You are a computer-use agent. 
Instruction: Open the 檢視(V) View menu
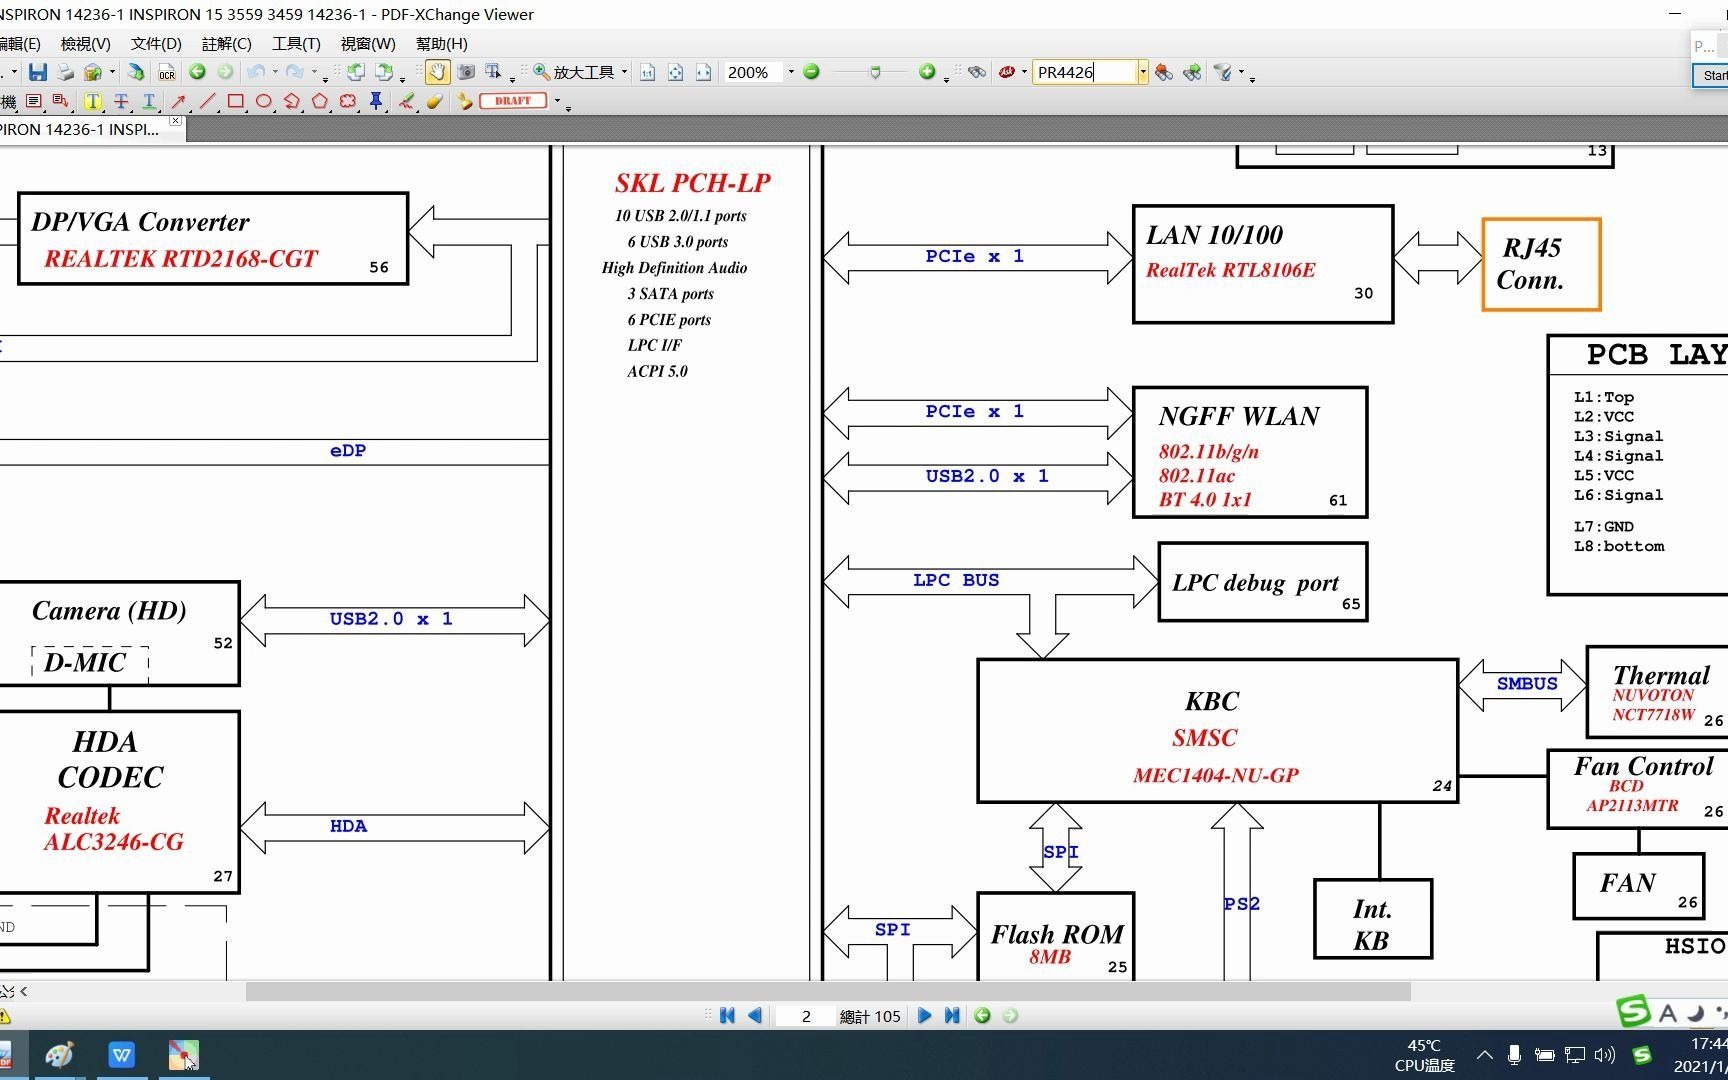[x=85, y=44]
